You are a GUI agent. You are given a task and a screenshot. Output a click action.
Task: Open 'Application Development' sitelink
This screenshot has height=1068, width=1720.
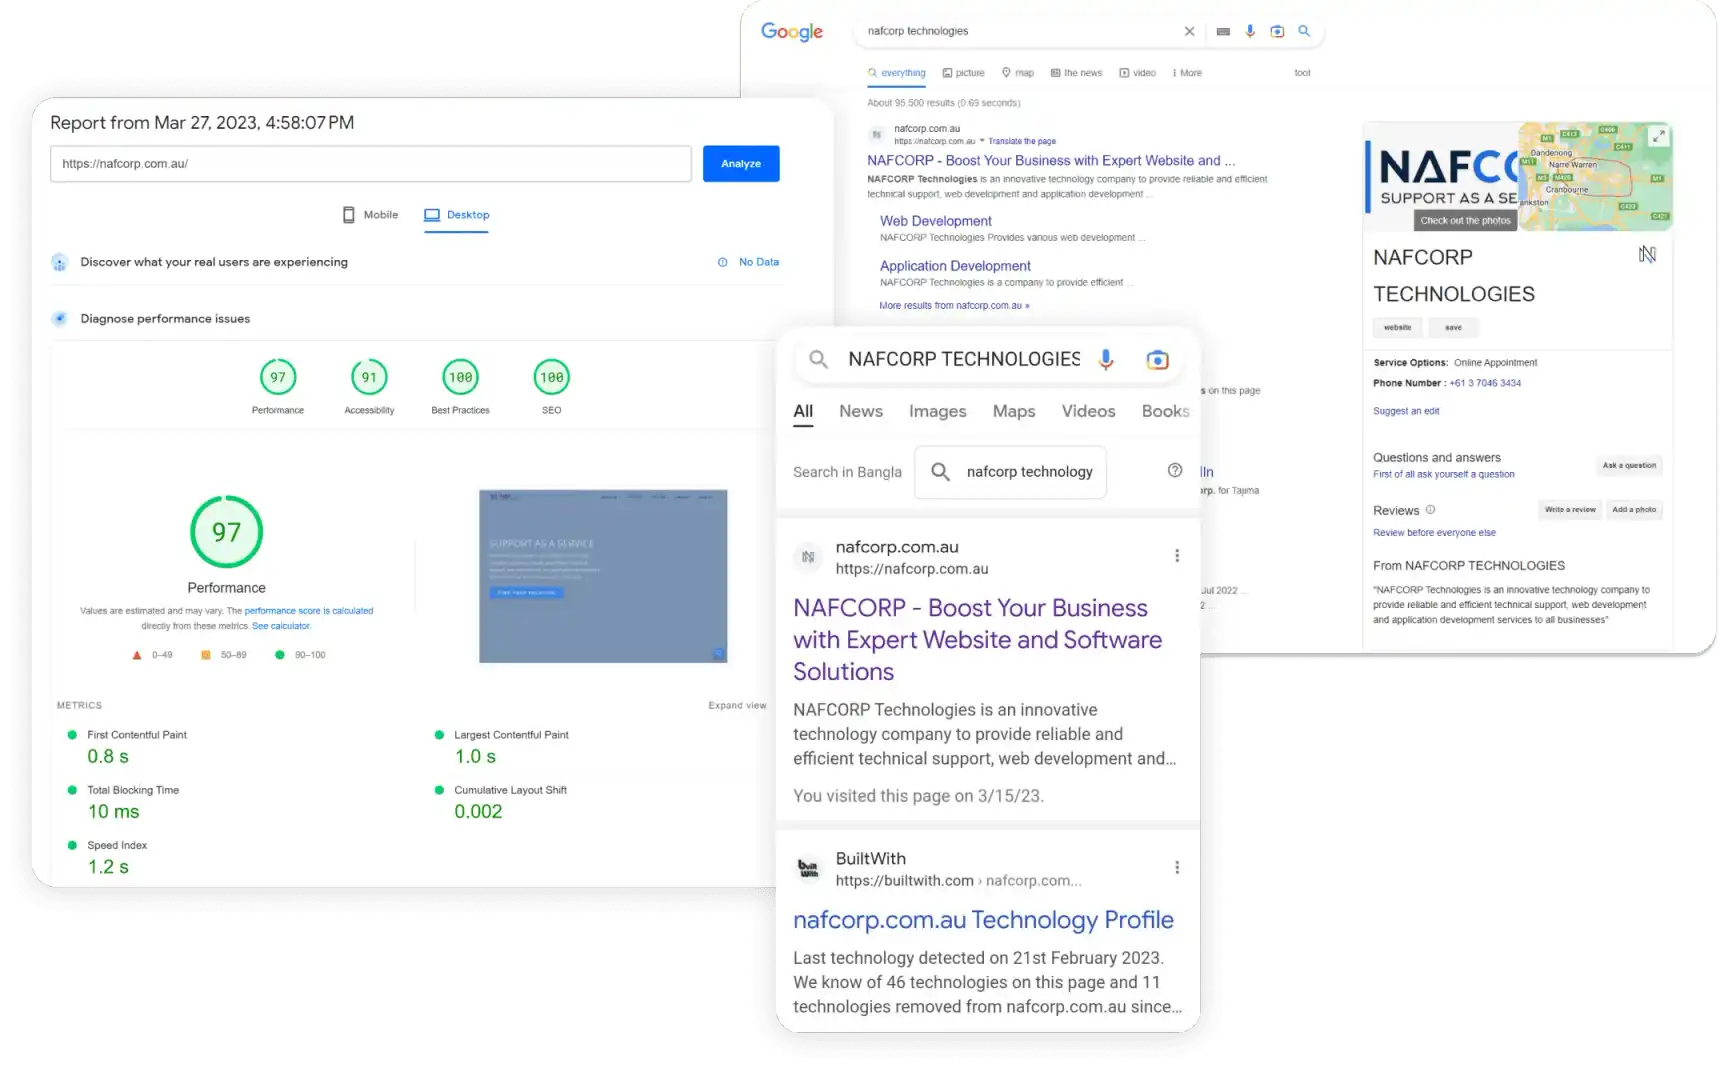click(x=955, y=266)
